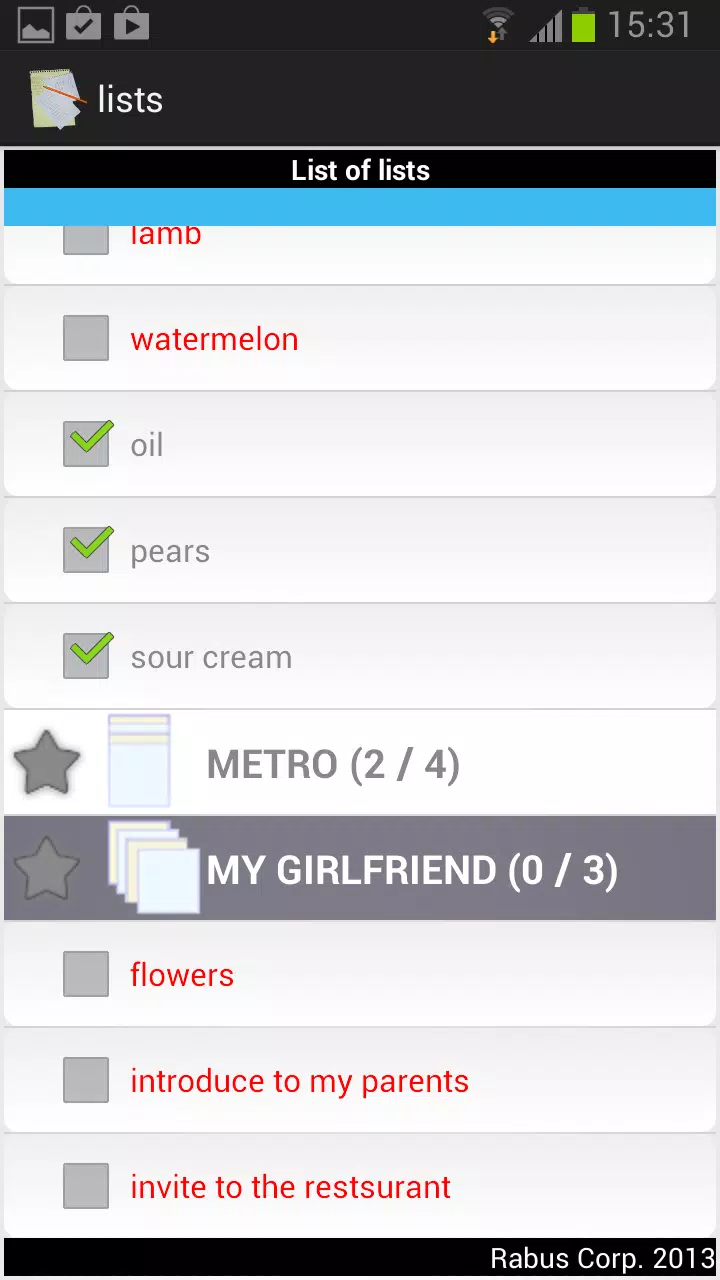Image resolution: width=720 pixels, height=1280 pixels.
Task: Expand the METRO (2 / 4) list
Action: click(x=360, y=763)
